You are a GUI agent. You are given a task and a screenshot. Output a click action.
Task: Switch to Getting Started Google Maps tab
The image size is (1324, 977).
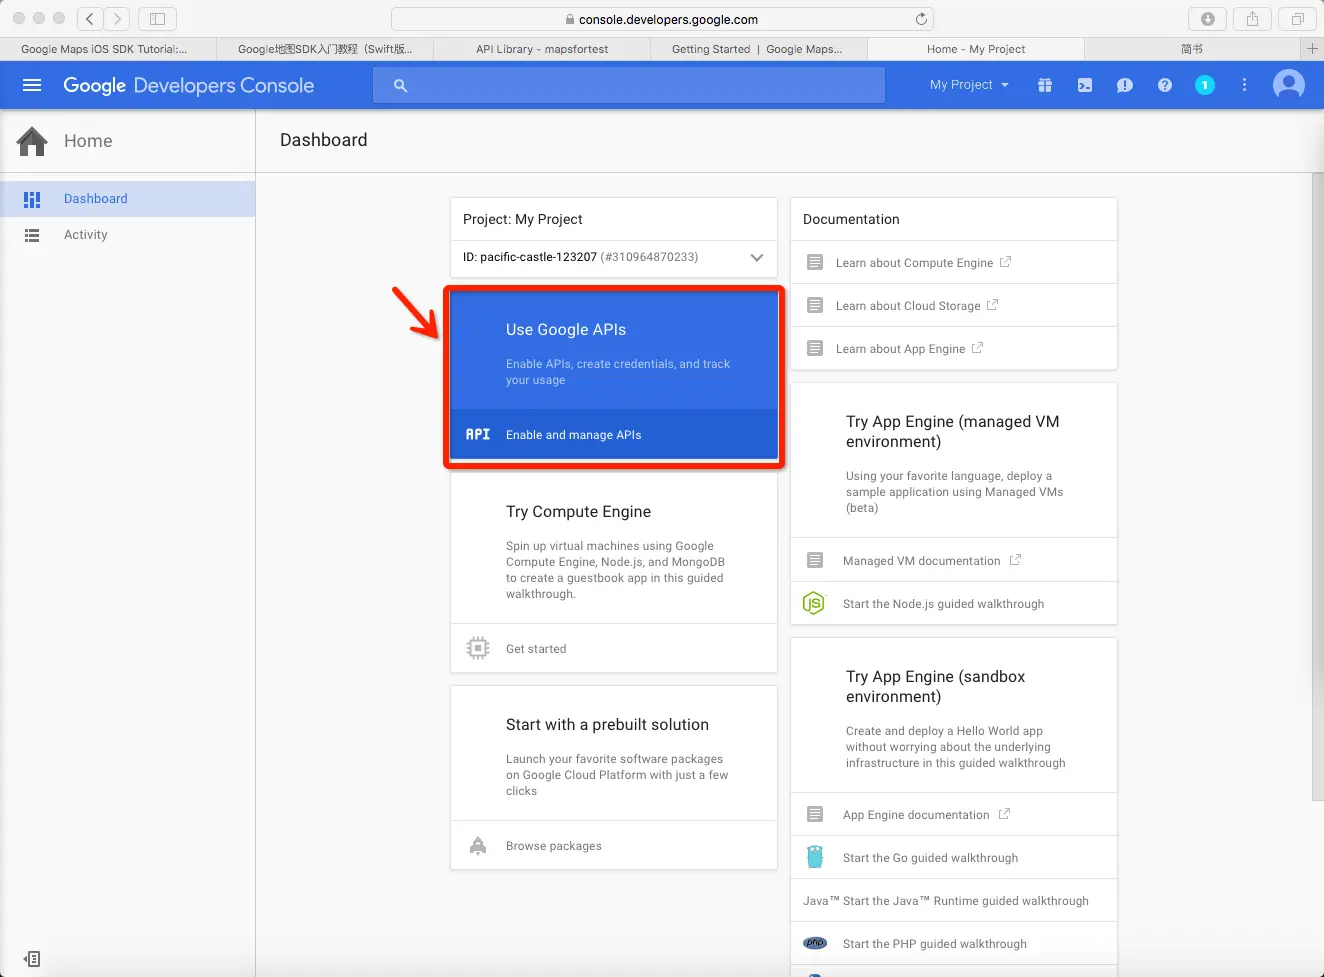tap(759, 48)
